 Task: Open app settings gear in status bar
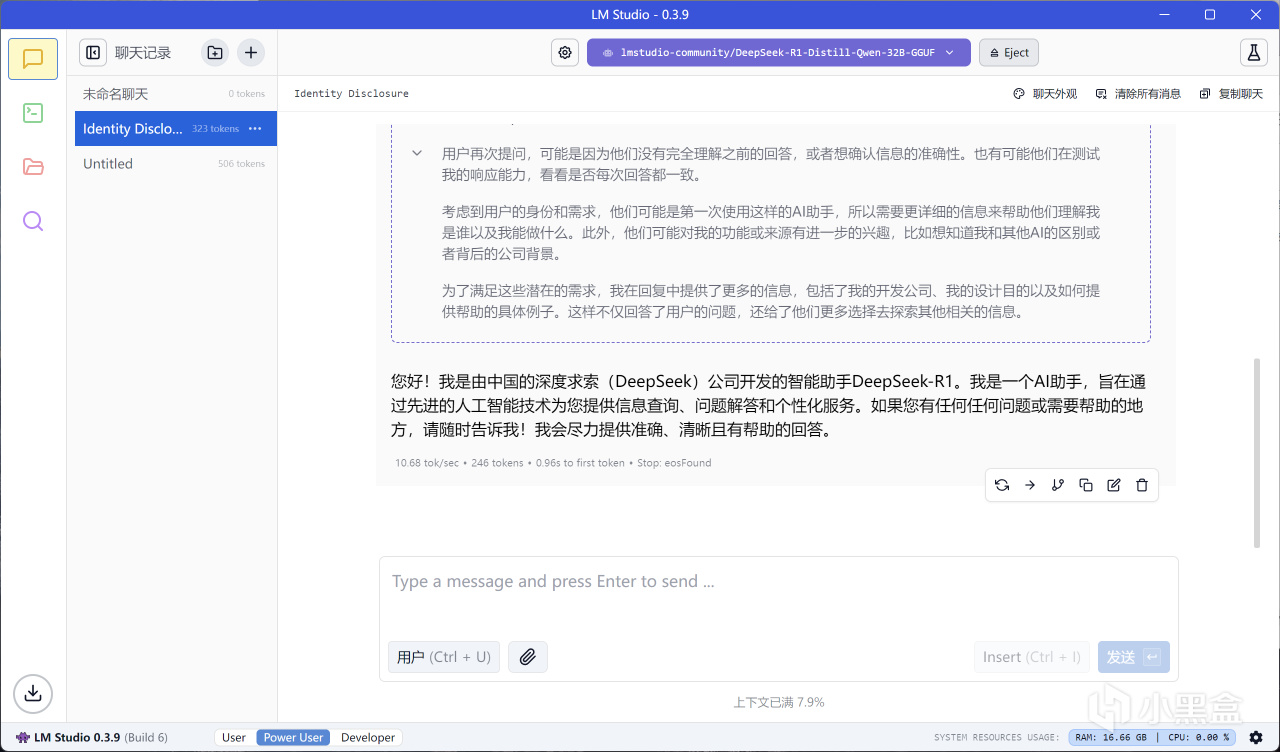[1256, 738]
